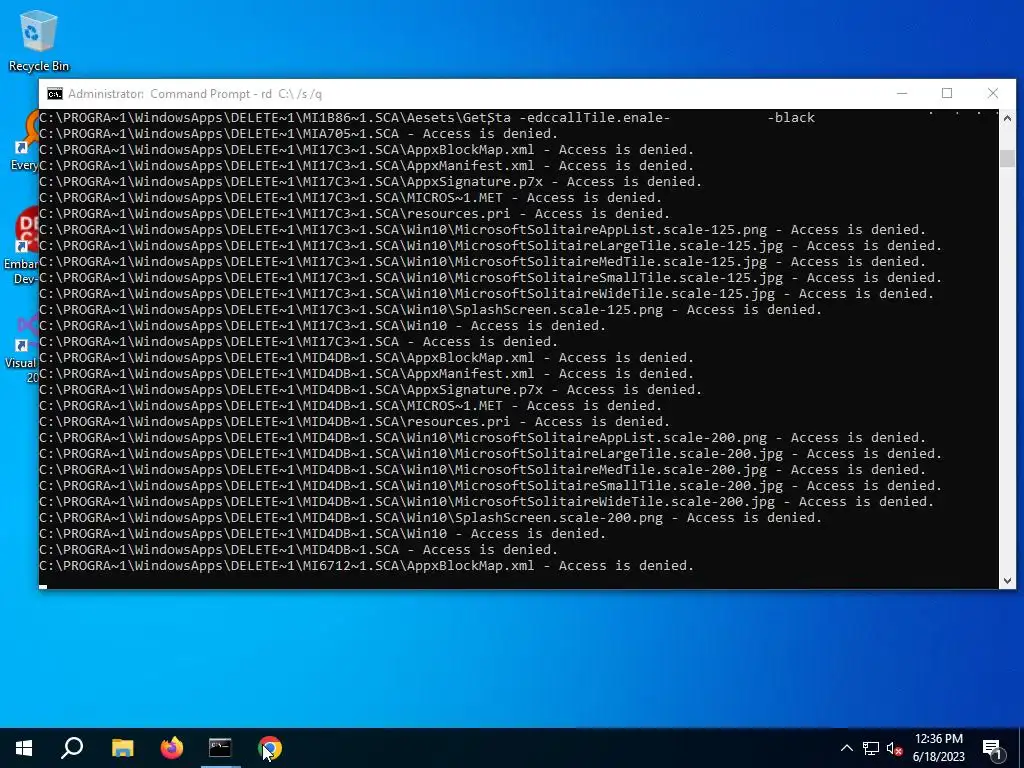This screenshot has height=768, width=1024.
Task: Click the MicrosoftSolitaireLargeTile.scale-200.jpg line
Action: pyautogui.click(x=490, y=454)
